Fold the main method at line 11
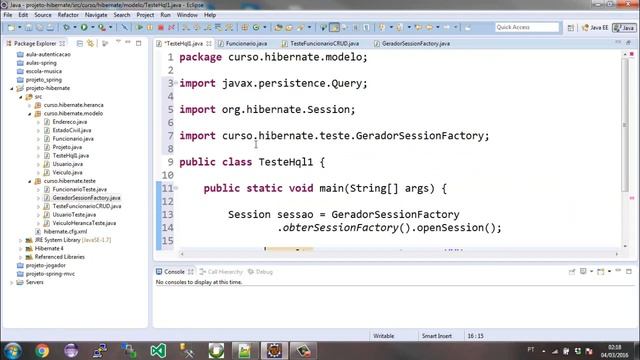This screenshot has width=640, height=360. pyautogui.click(x=176, y=188)
